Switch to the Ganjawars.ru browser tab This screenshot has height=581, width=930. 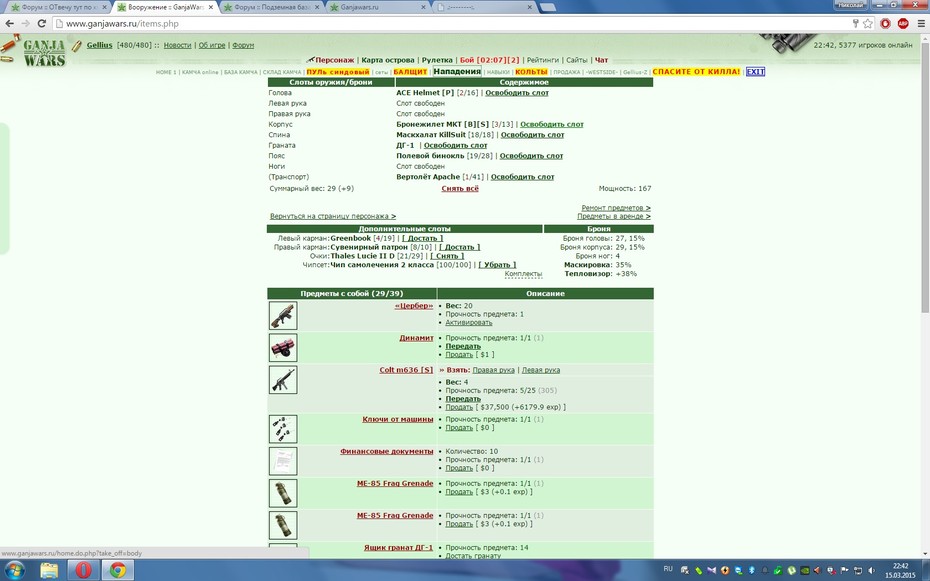point(376,7)
